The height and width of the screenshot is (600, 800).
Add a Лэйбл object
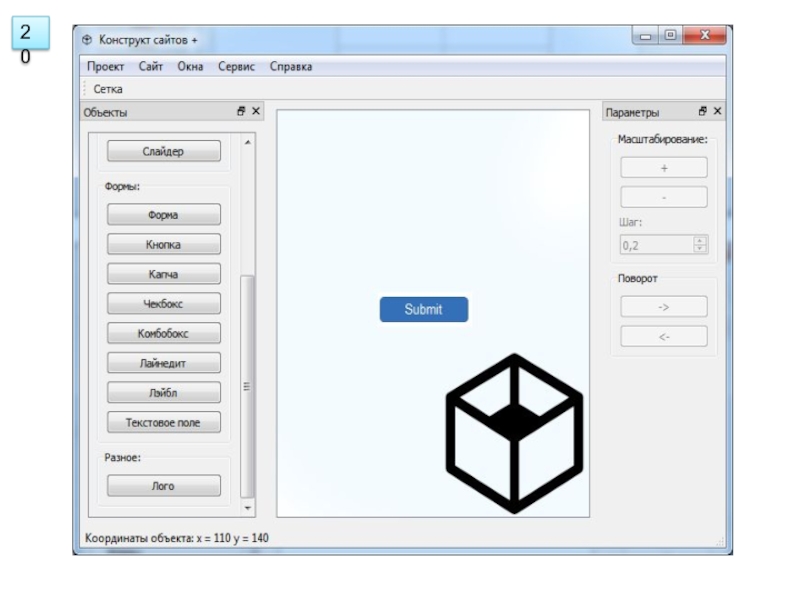point(164,392)
